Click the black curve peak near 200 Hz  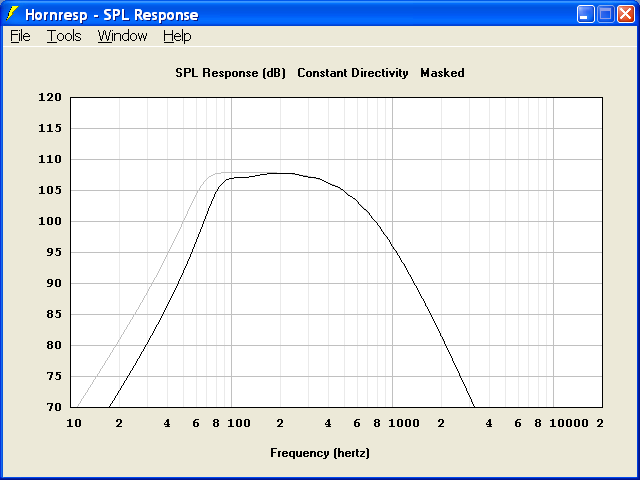tap(280, 173)
